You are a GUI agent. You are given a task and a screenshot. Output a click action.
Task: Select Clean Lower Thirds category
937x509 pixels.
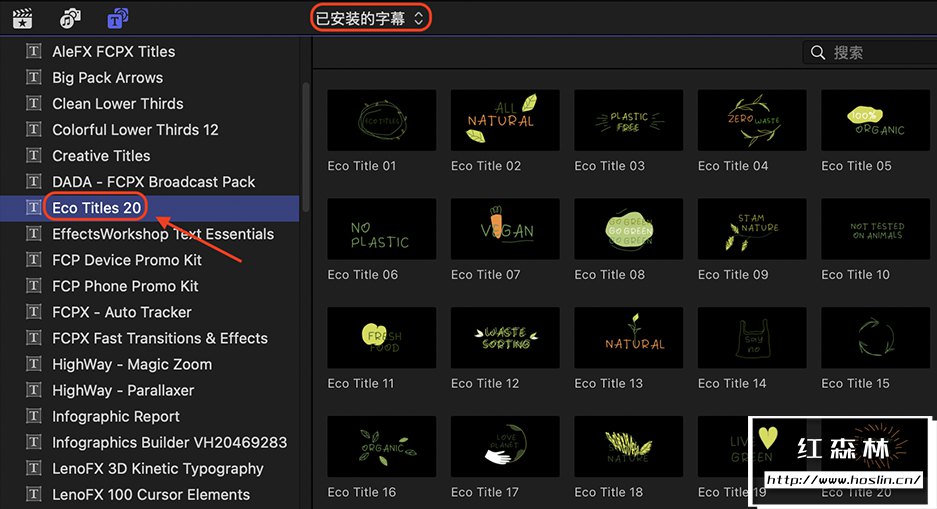point(149,103)
